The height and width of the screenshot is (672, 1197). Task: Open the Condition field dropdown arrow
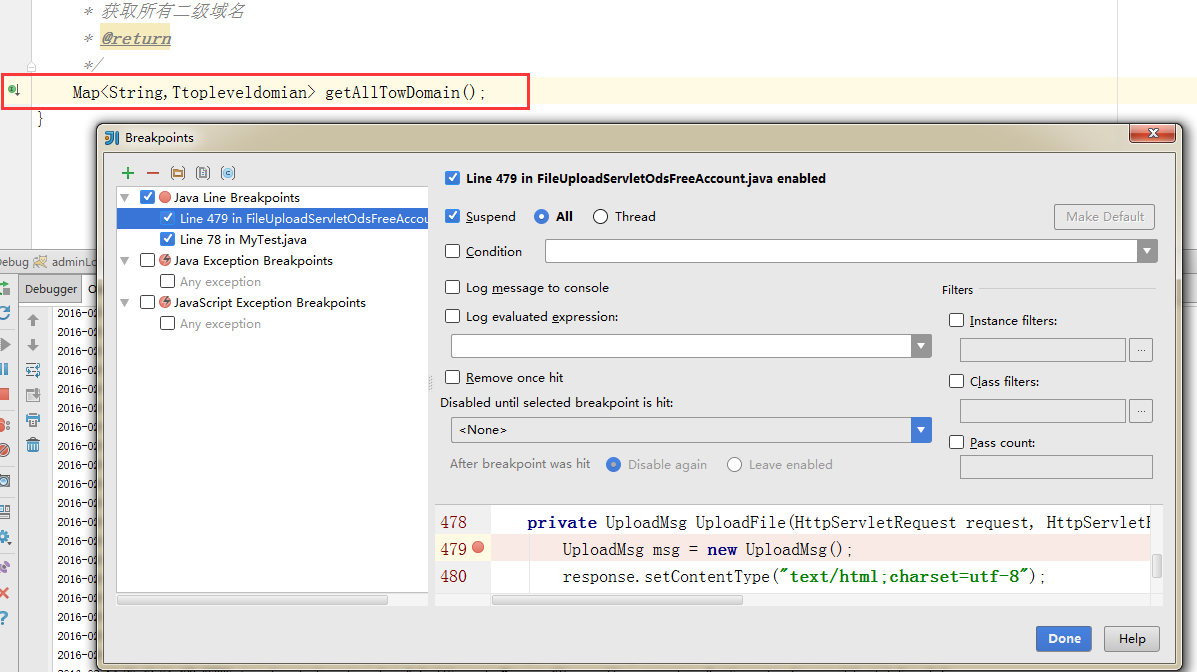click(x=1147, y=251)
